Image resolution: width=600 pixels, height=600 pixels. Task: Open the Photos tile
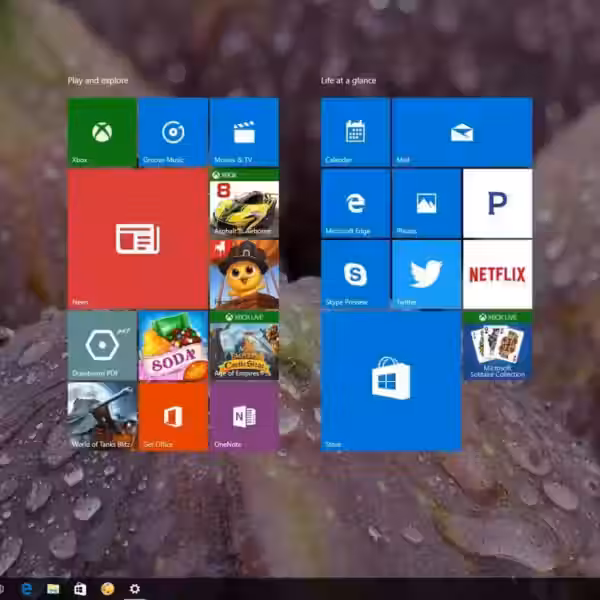pyautogui.click(x=426, y=203)
